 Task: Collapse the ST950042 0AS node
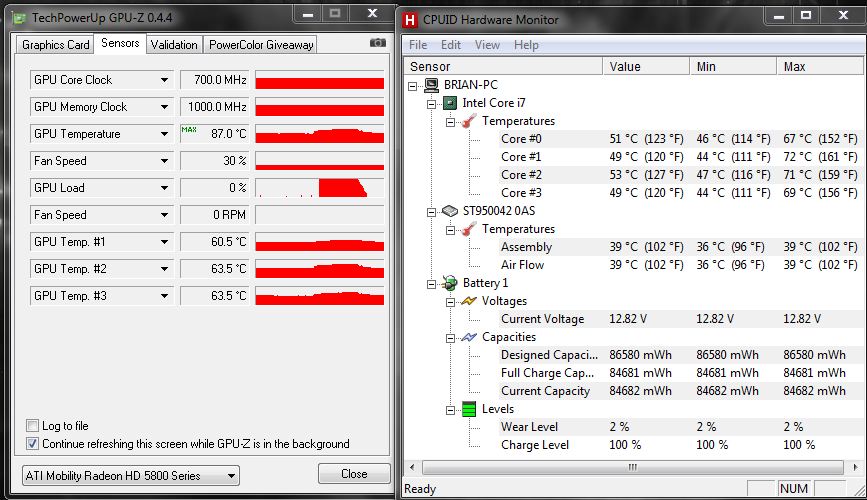(431, 212)
